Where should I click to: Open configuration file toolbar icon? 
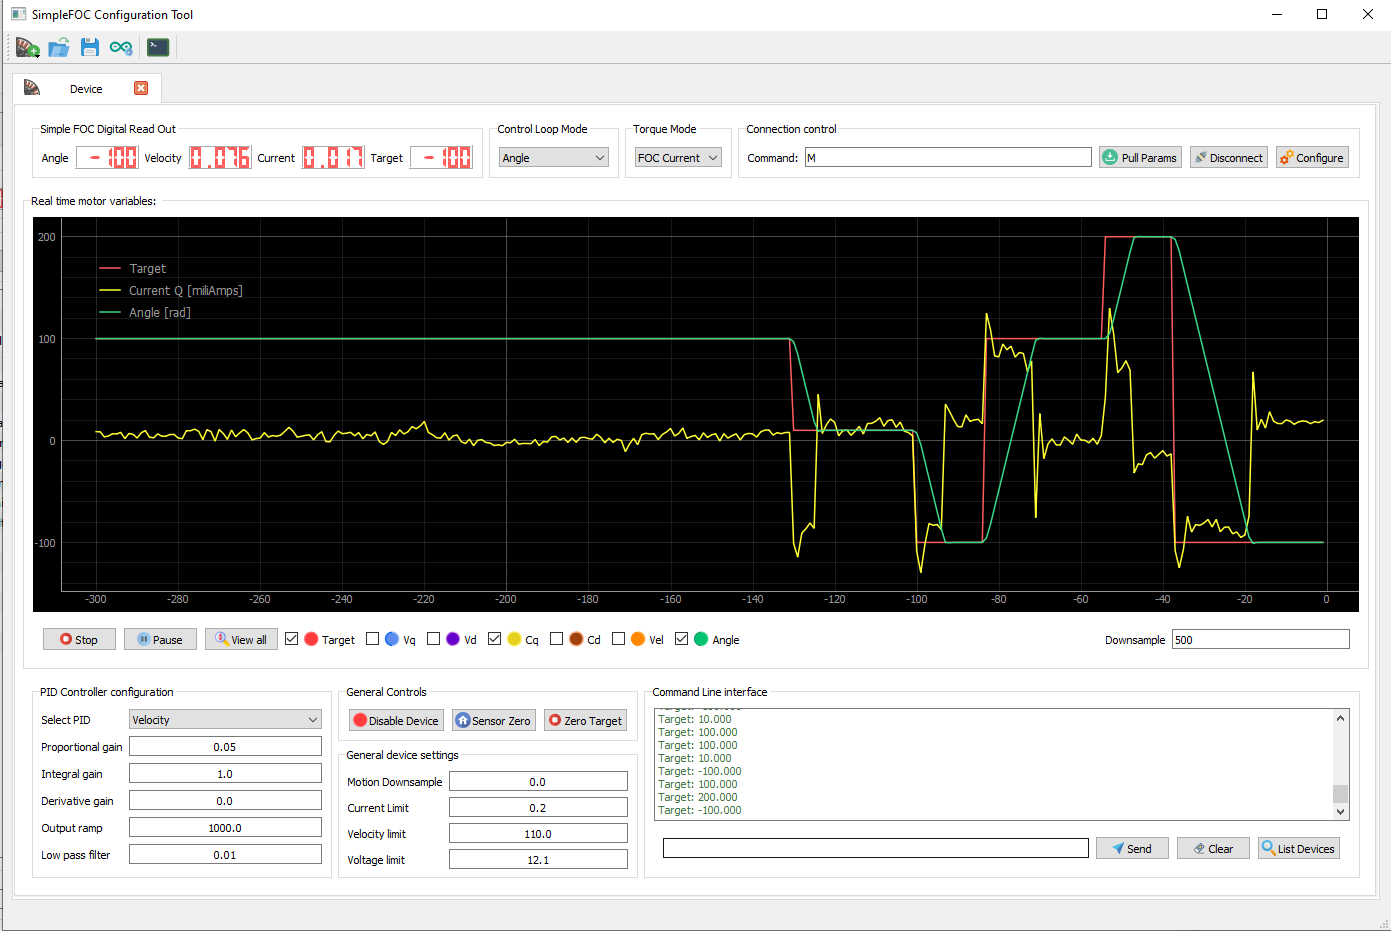tap(59, 47)
